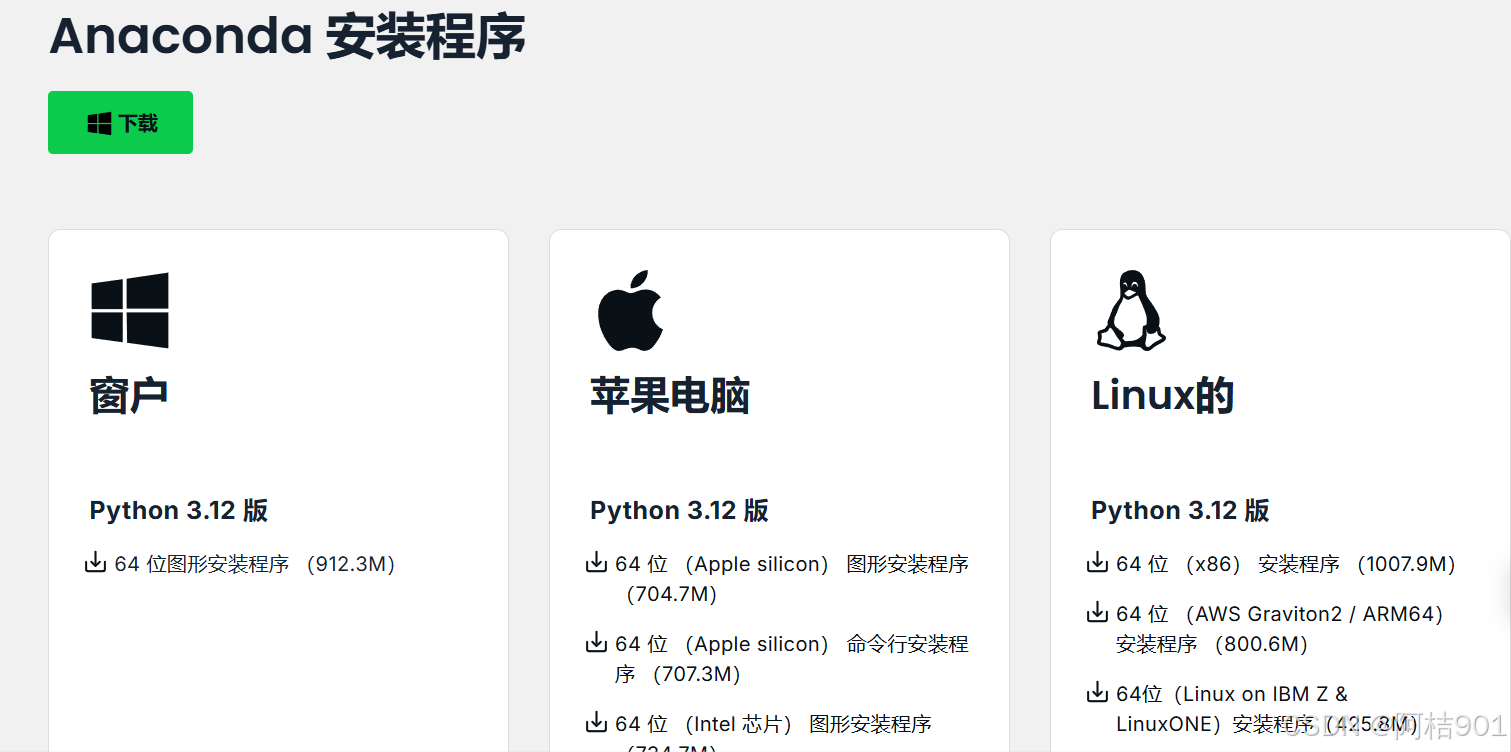
Task: Open 64 位 (x86) 安装程序 (1007.9M) link
Action: click(x=1286, y=564)
